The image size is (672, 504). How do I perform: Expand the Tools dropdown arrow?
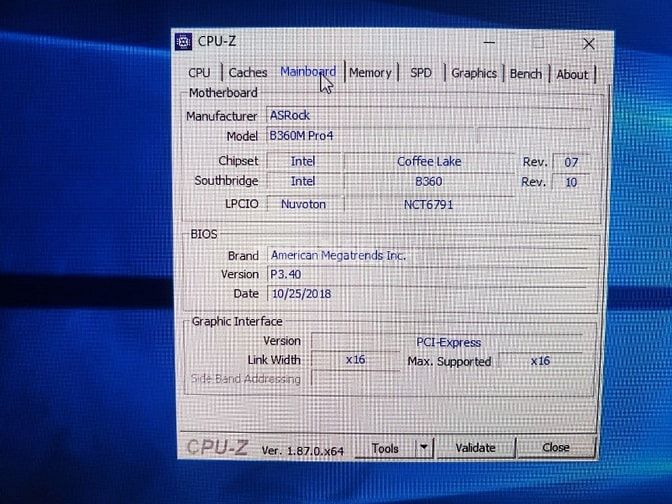click(424, 447)
